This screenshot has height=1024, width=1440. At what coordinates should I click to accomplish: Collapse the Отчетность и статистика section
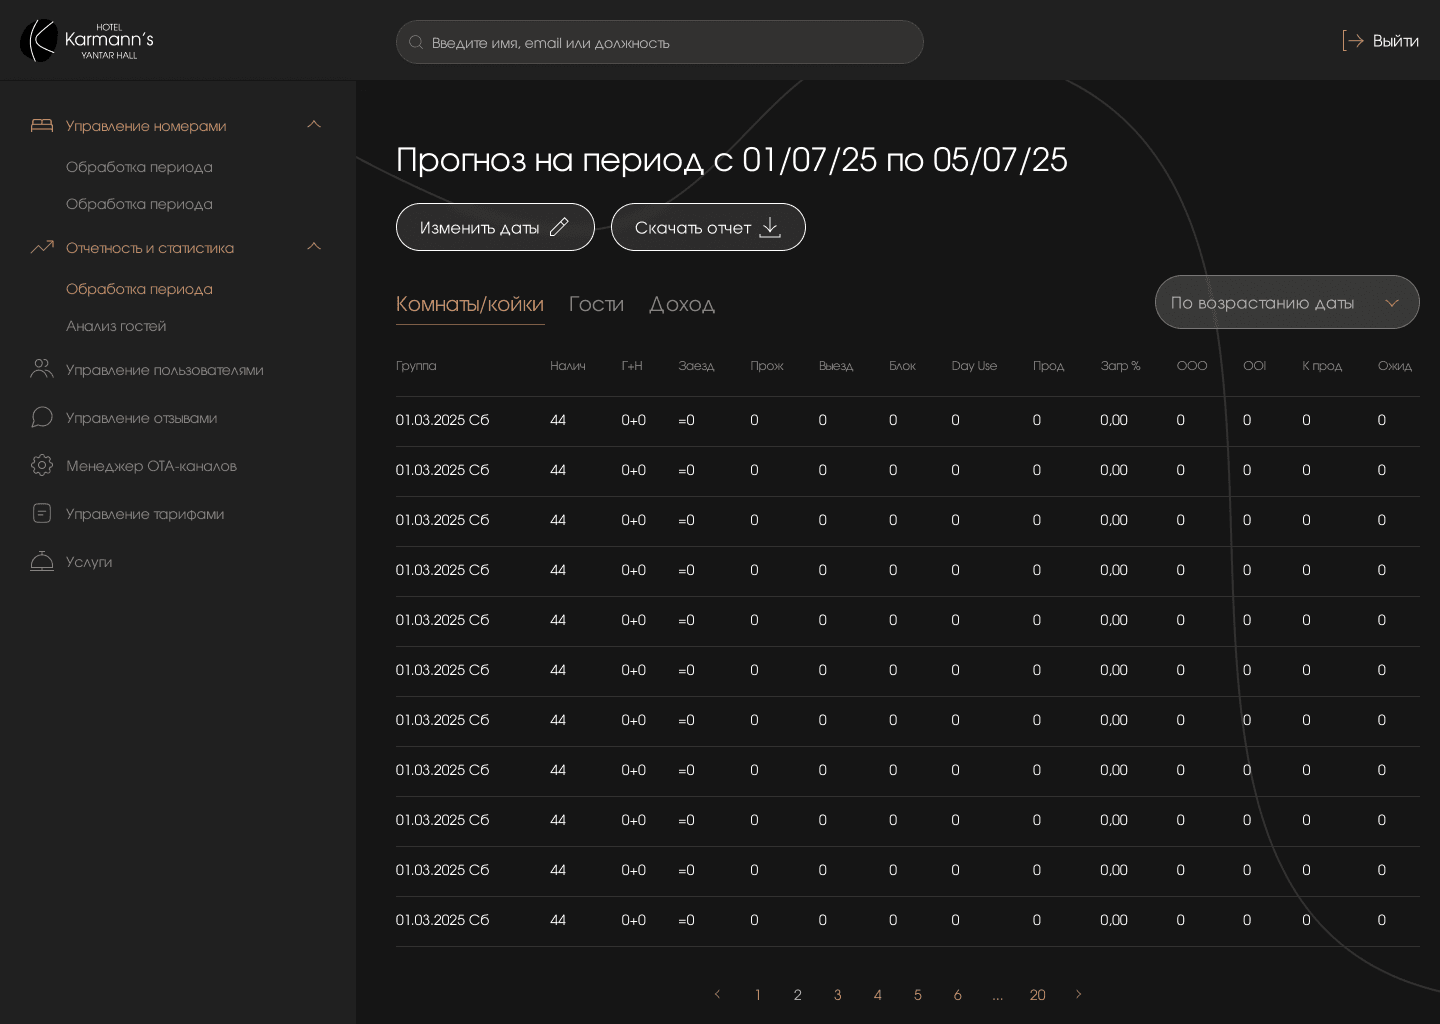coord(314,246)
